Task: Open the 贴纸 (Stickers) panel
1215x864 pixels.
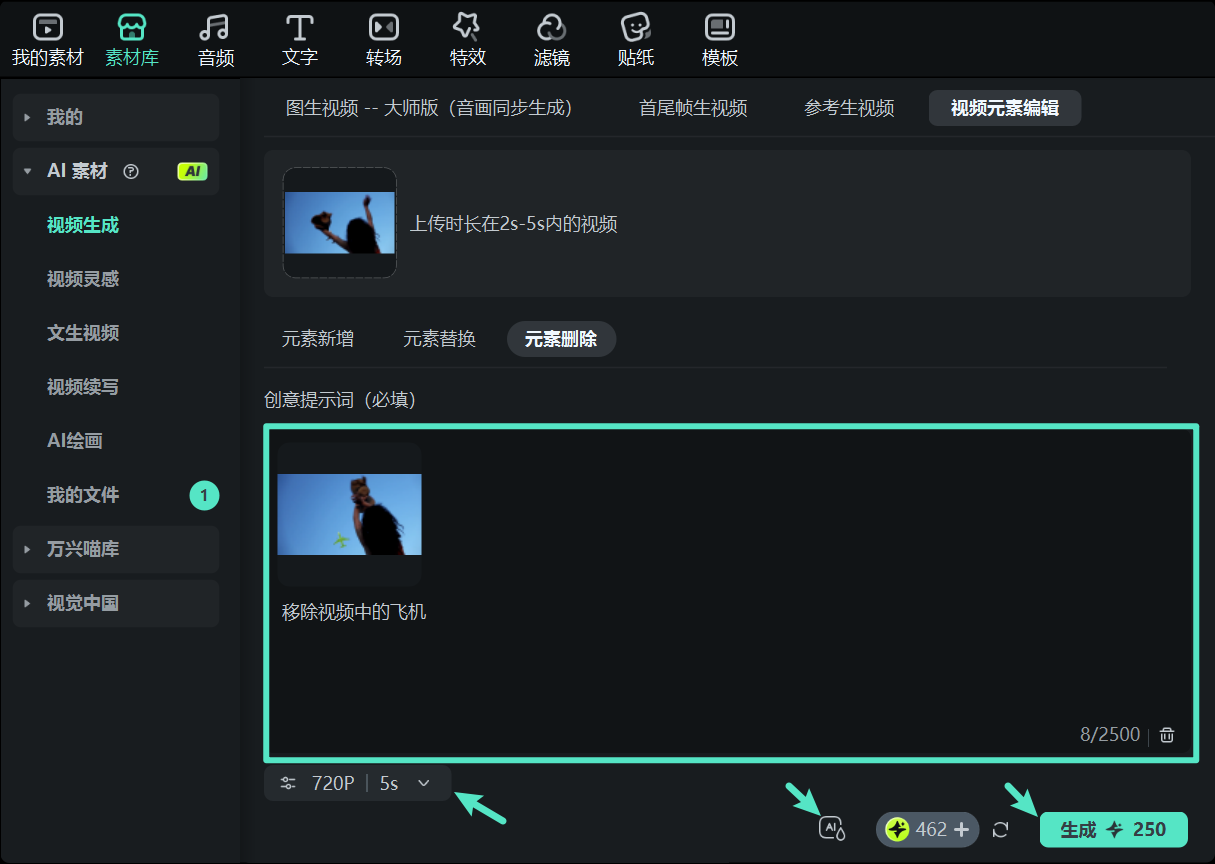Action: coord(635,38)
